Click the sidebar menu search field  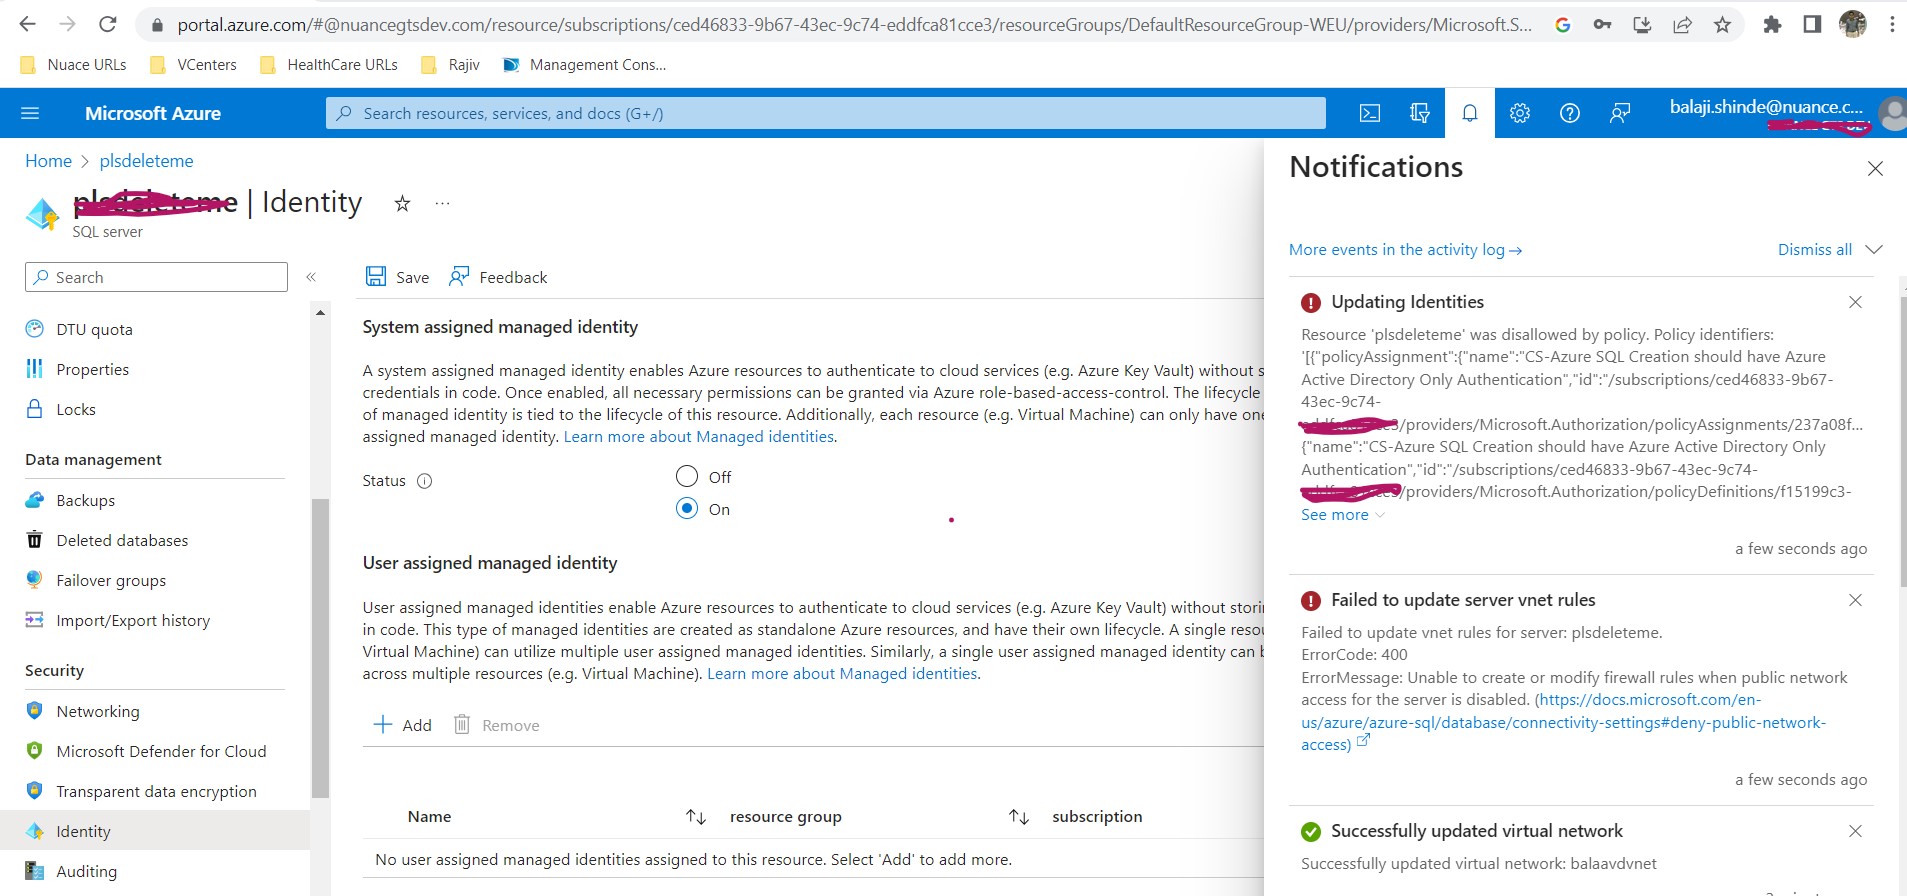click(x=156, y=277)
